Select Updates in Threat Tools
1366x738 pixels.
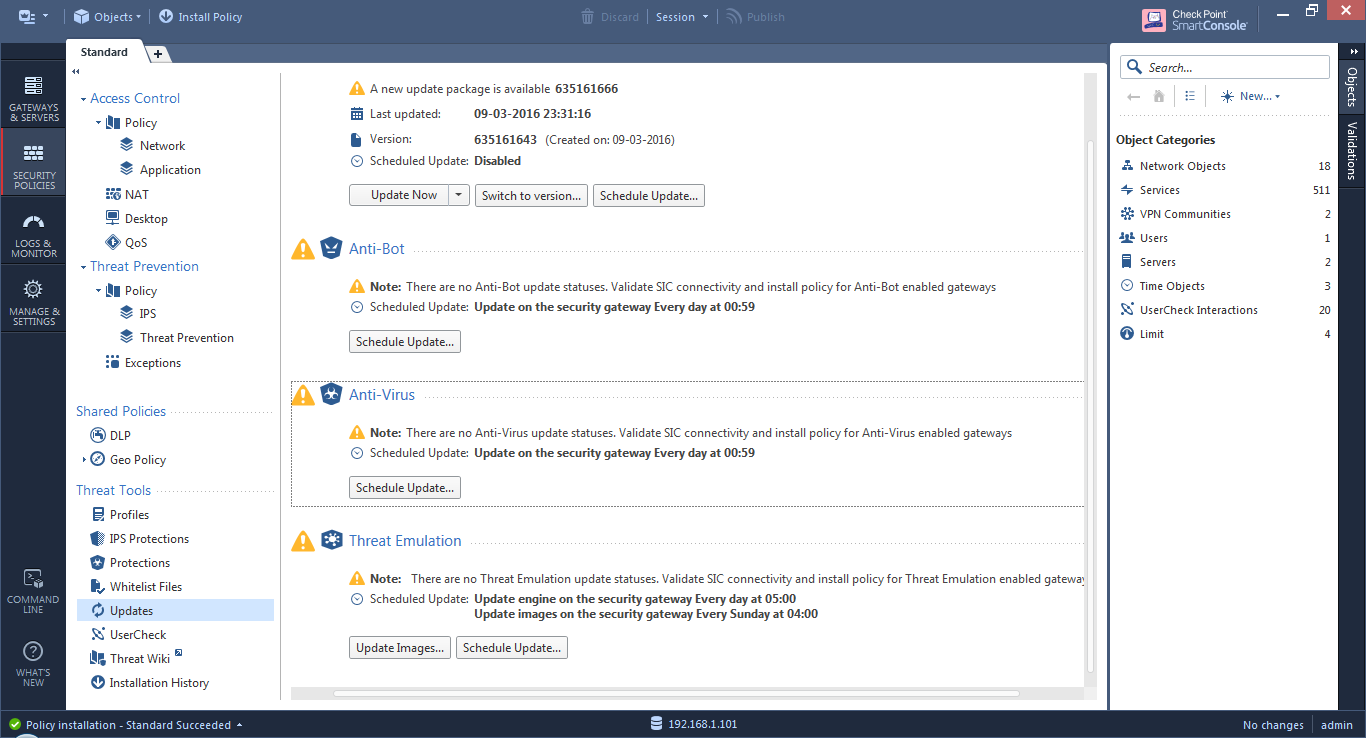click(x=175, y=610)
